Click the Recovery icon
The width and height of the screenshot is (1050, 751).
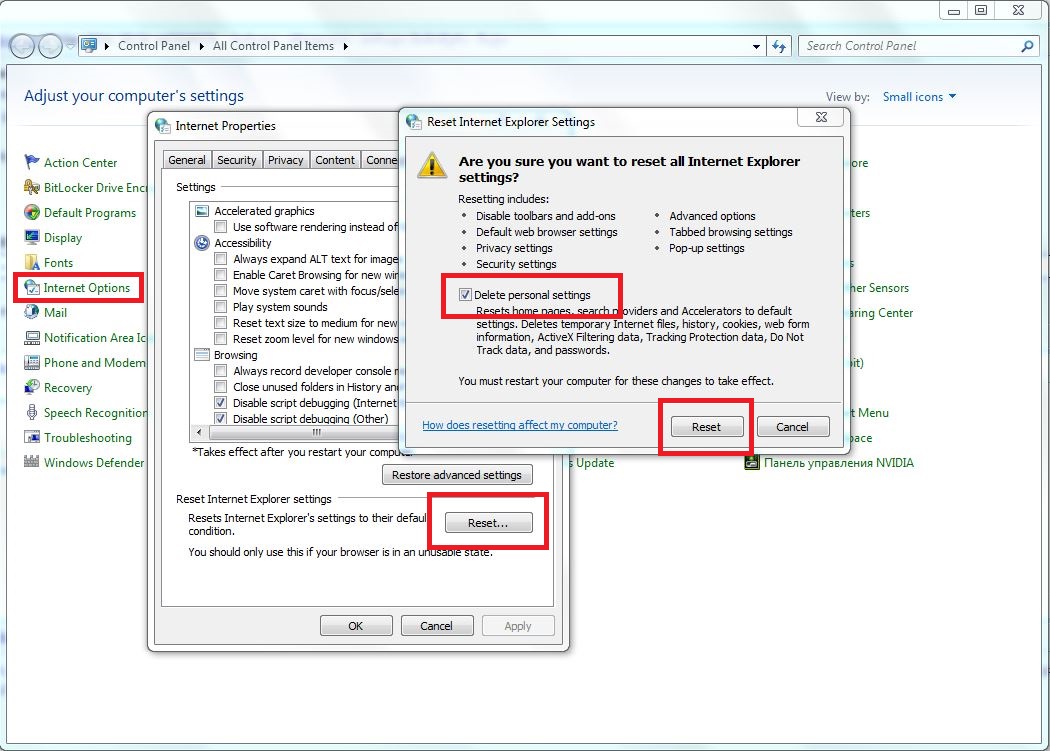click(x=31, y=387)
